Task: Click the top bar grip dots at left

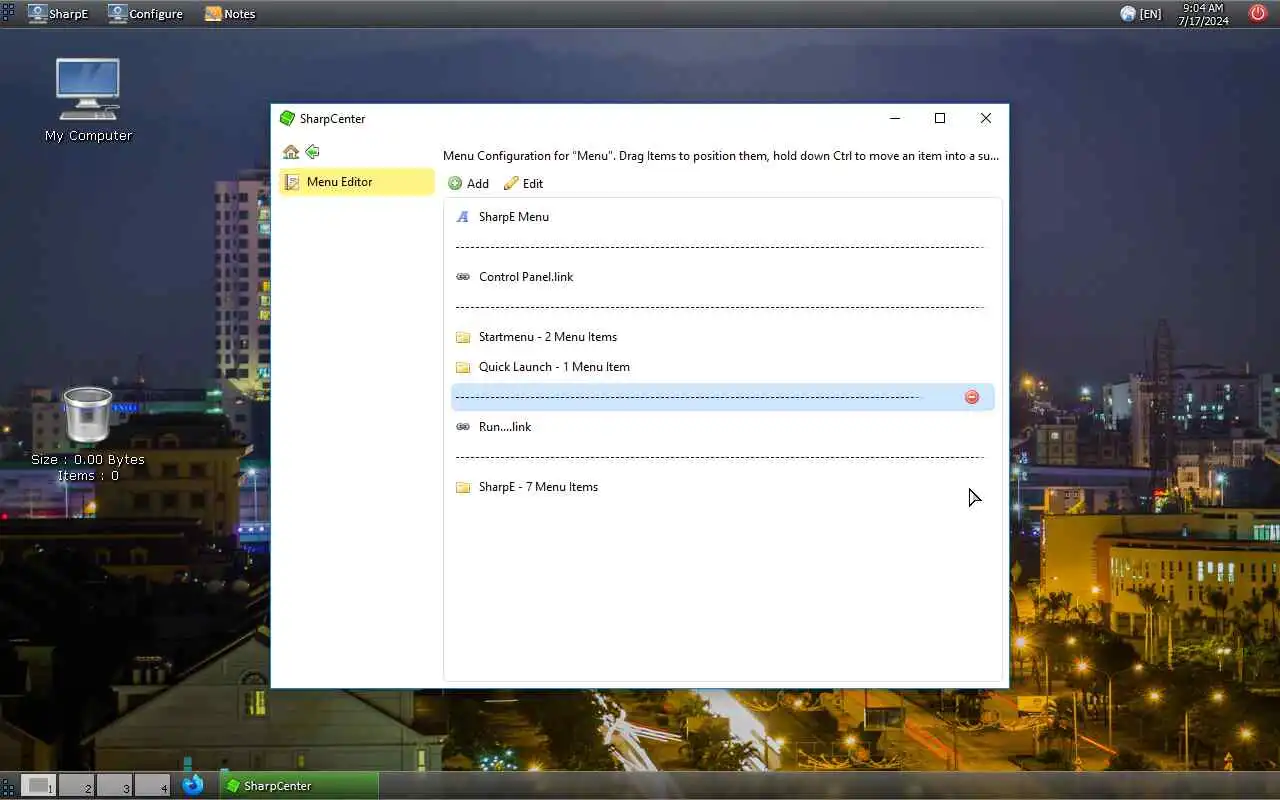Action: coord(8,13)
